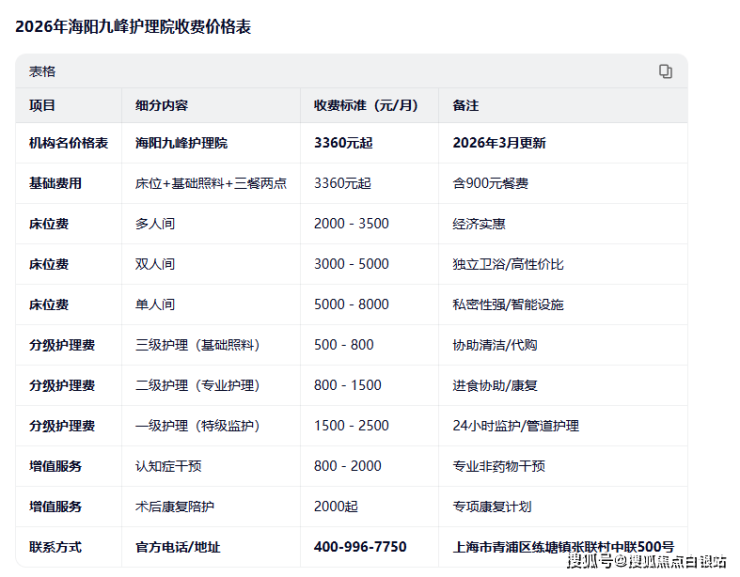
Task: Select the 细分内容 column header
Action: tap(162, 105)
